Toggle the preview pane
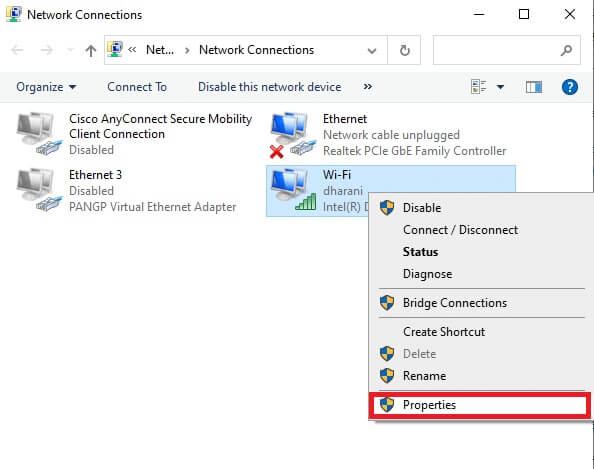 click(x=534, y=87)
